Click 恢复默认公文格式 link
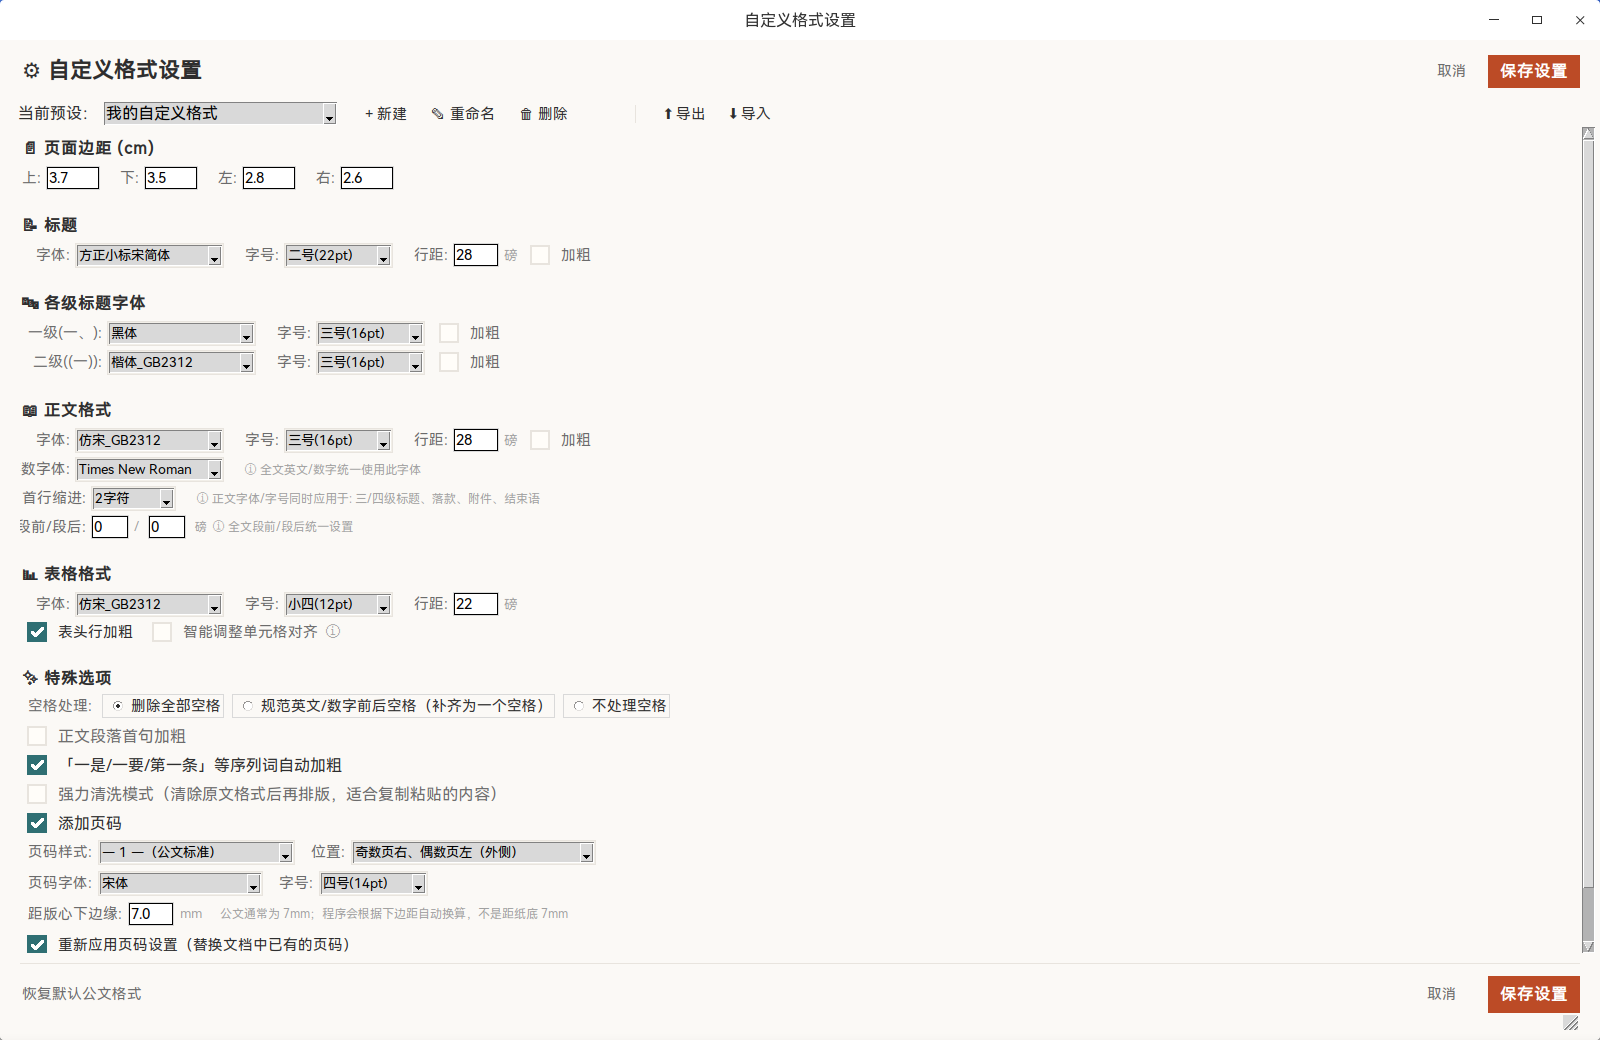The image size is (1600, 1040). pyautogui.click(x=82, y=993)
